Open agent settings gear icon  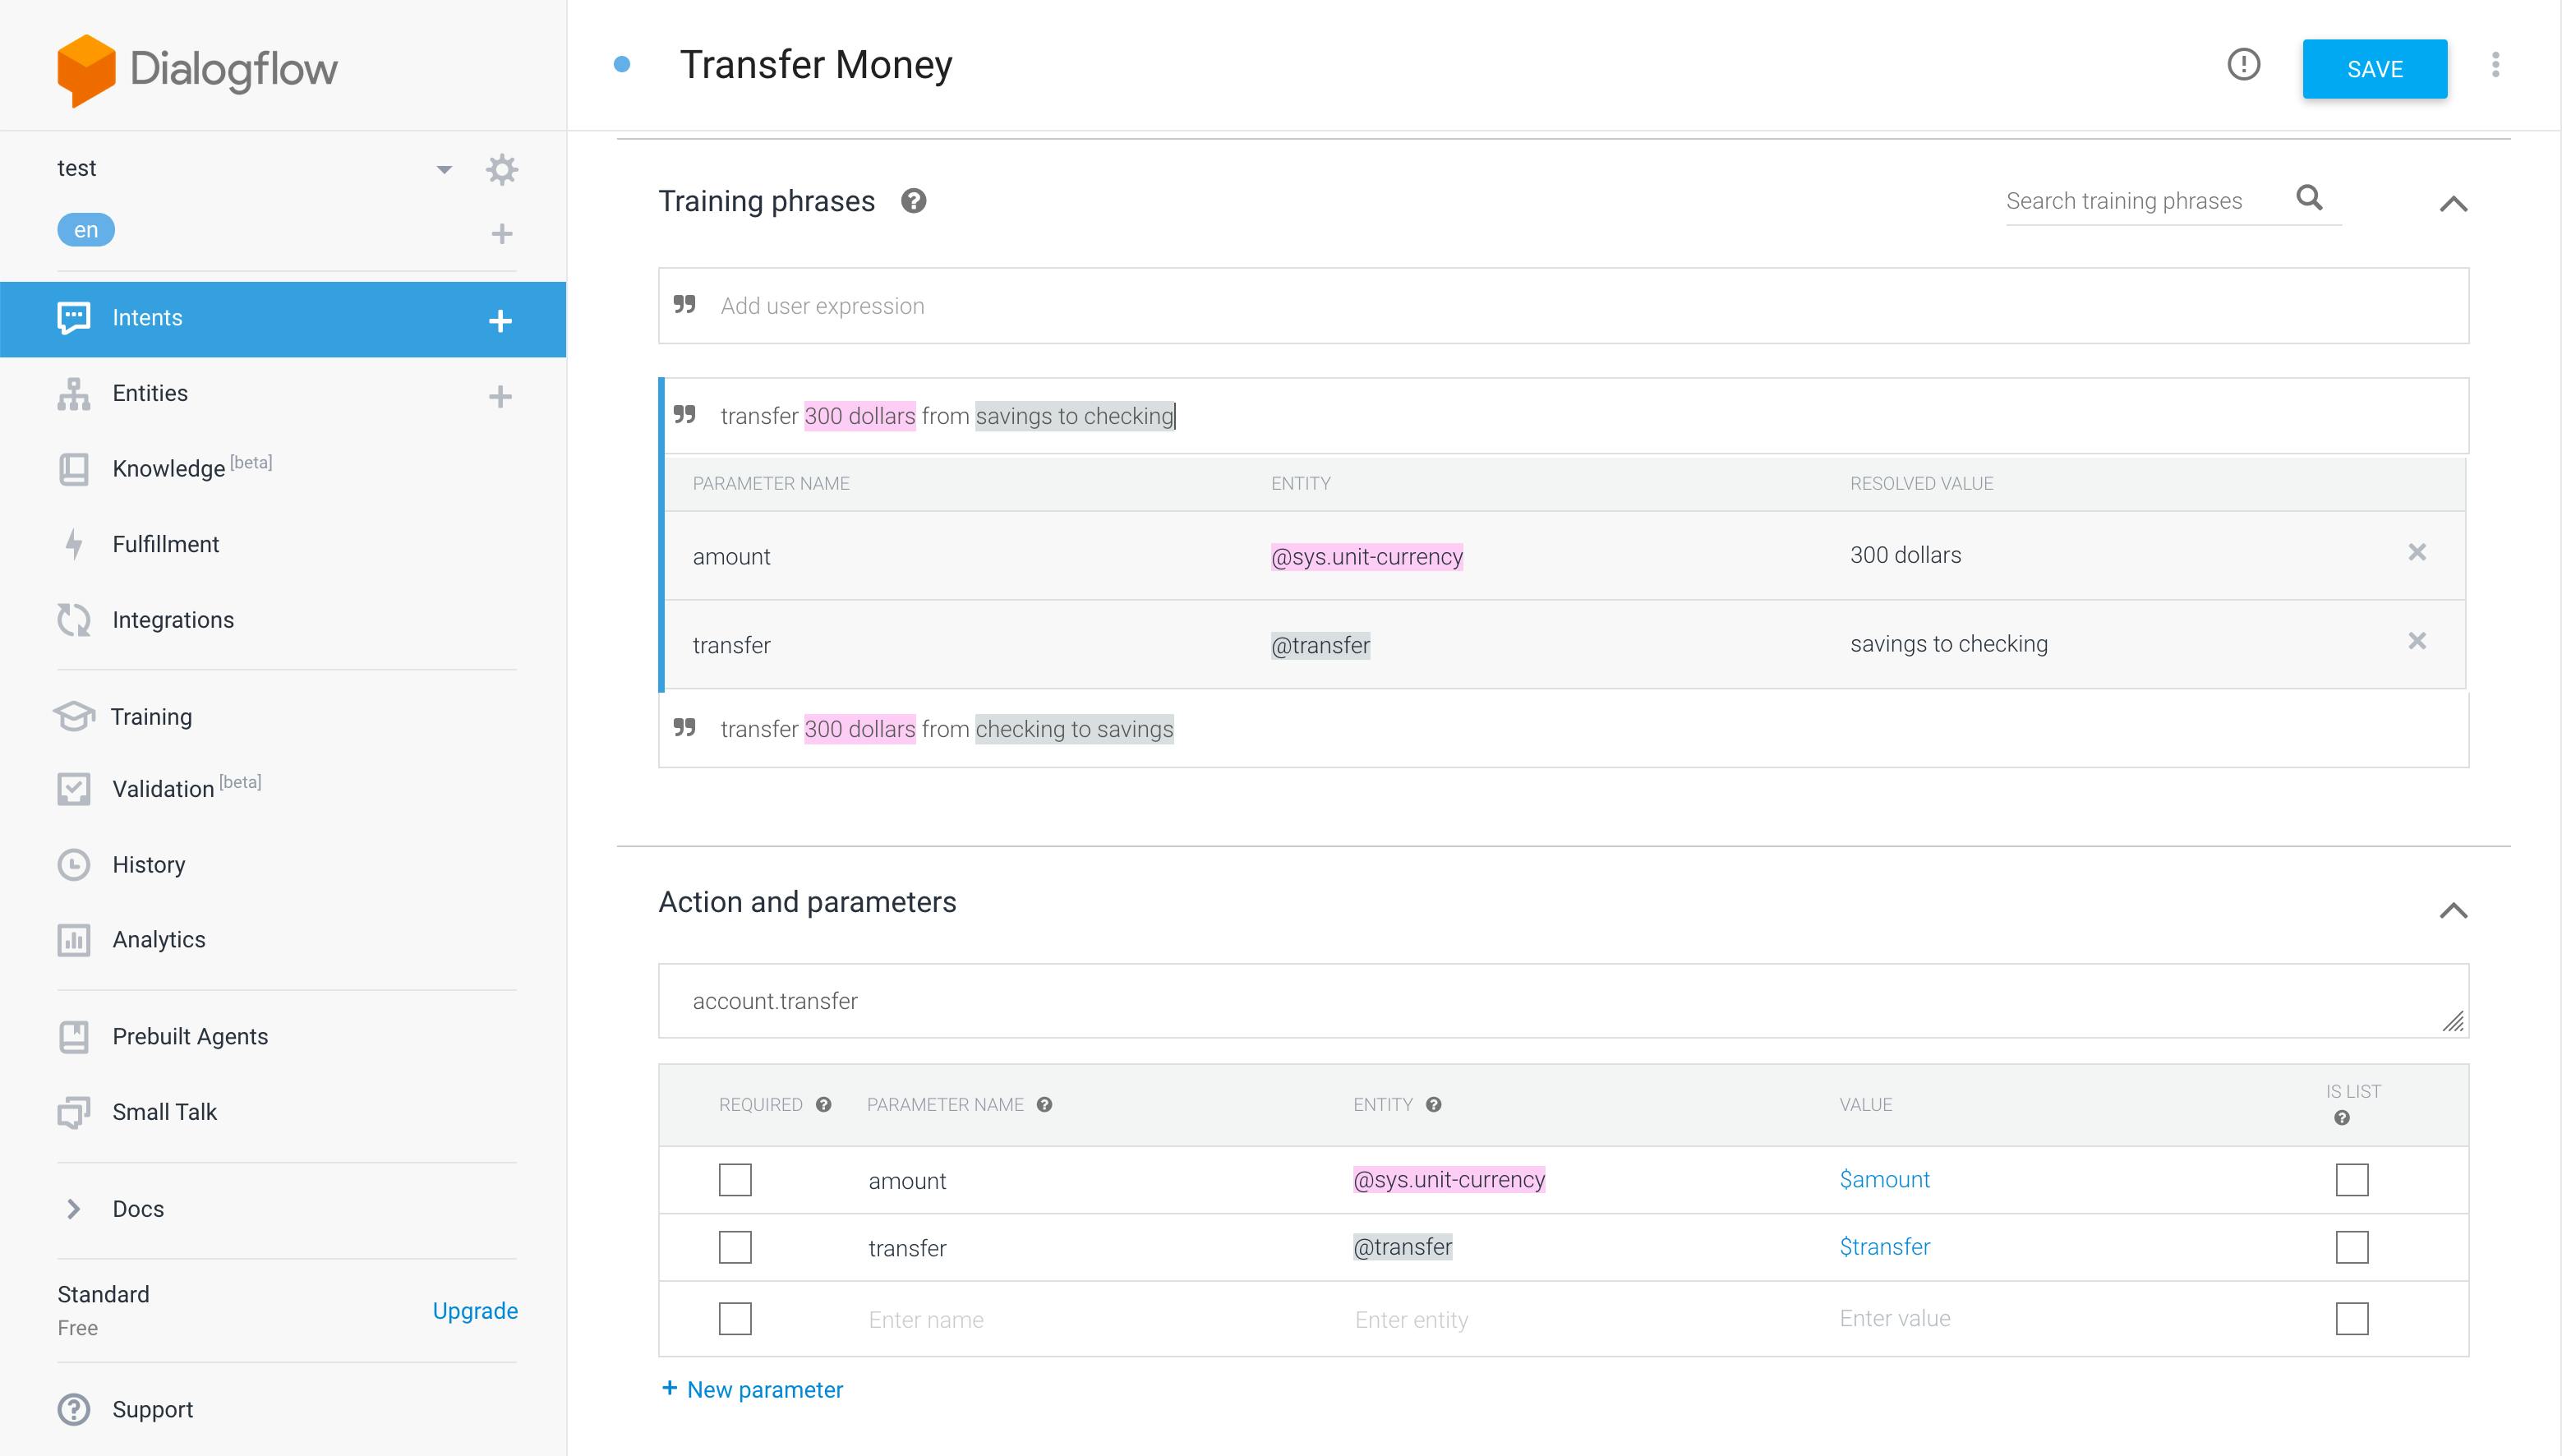(501, 169)
